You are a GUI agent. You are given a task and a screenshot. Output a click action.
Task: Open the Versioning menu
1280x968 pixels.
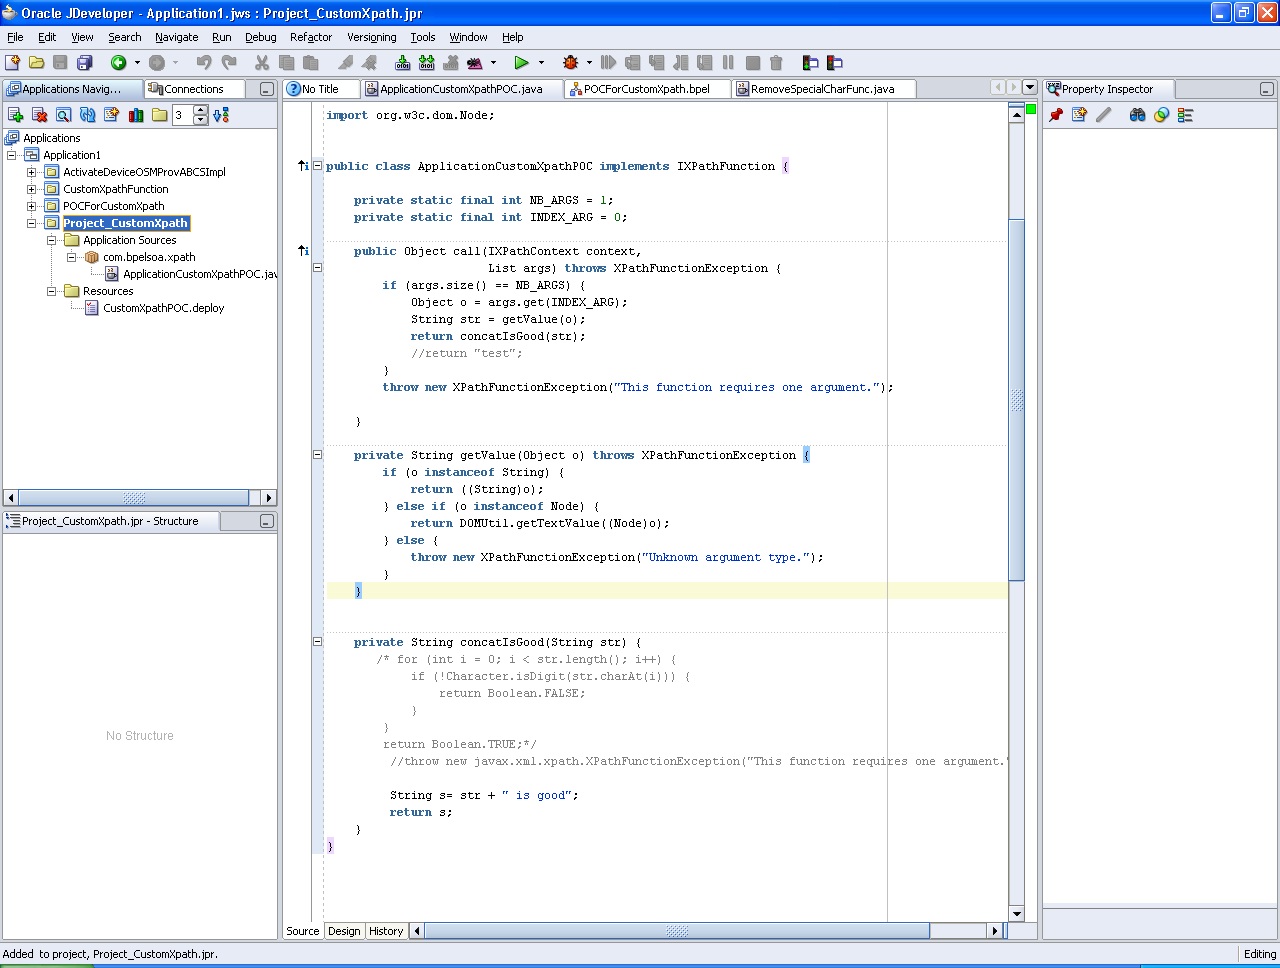pyautogui.click(x=372, y=37)
